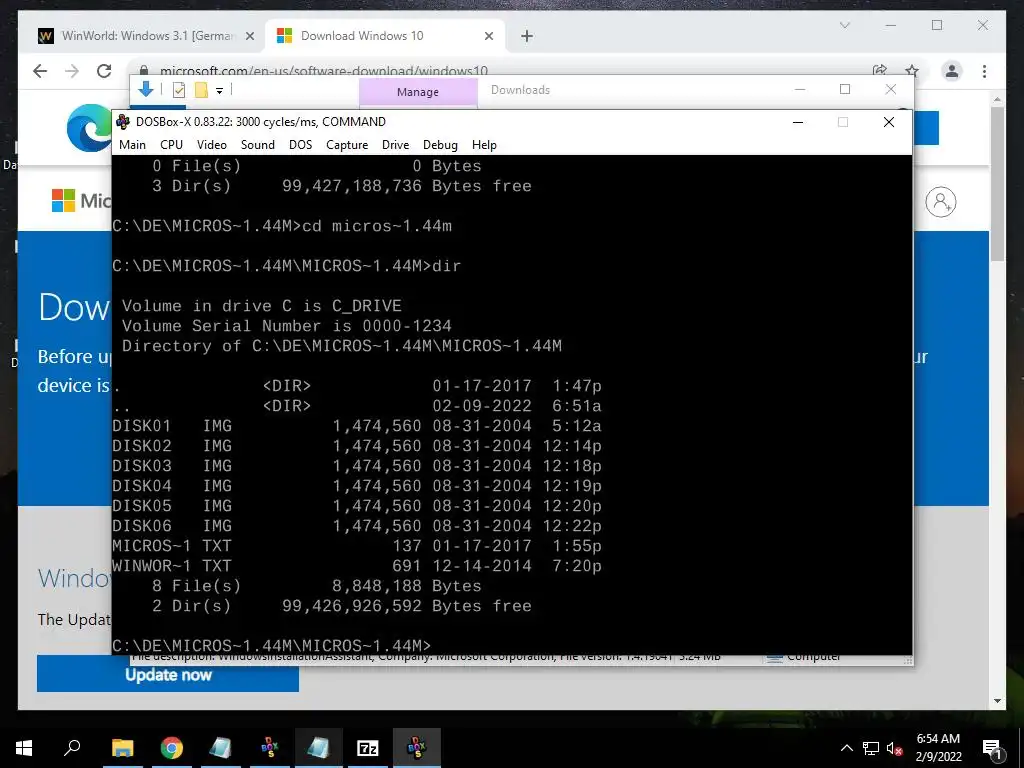Expand Explorer quick access toolbar dropdown

pyautogui.click(x=219, y=91)
